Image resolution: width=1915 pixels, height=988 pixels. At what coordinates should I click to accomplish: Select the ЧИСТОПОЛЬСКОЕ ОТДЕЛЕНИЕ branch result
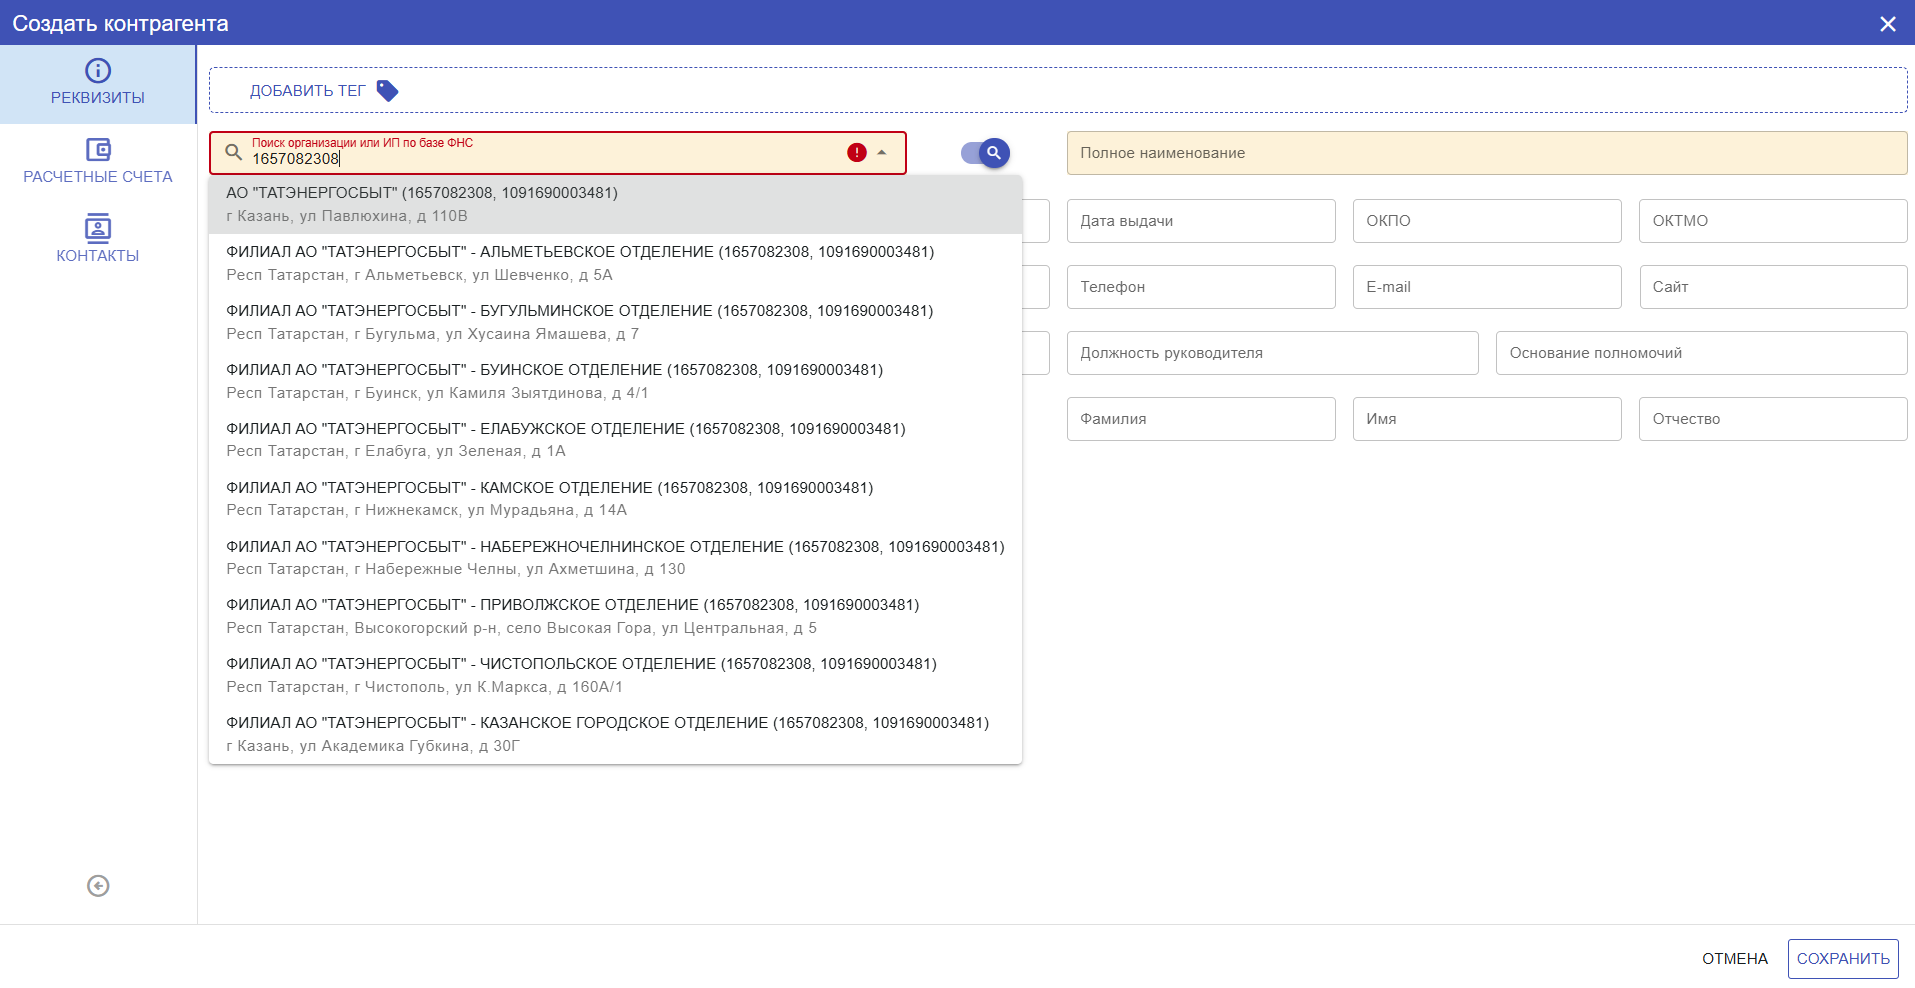point(615,675)
